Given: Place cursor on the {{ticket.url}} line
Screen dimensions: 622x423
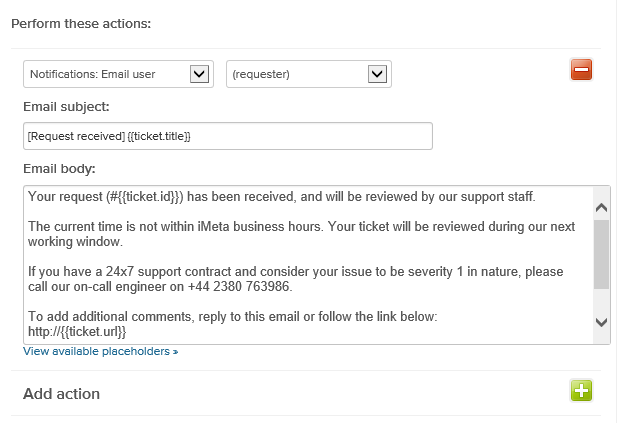Looking at the screenshot, I should click(x=77, y=332).
